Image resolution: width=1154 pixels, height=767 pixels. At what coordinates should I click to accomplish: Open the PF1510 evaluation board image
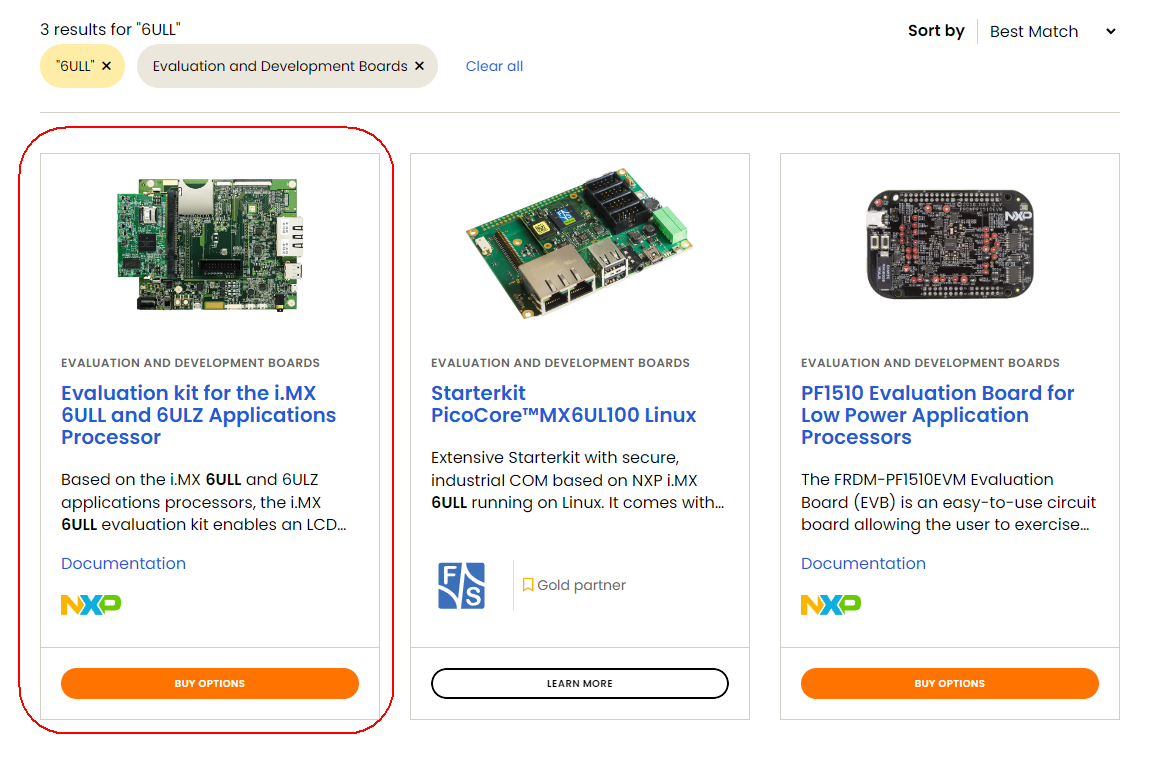tap(950, 244)
